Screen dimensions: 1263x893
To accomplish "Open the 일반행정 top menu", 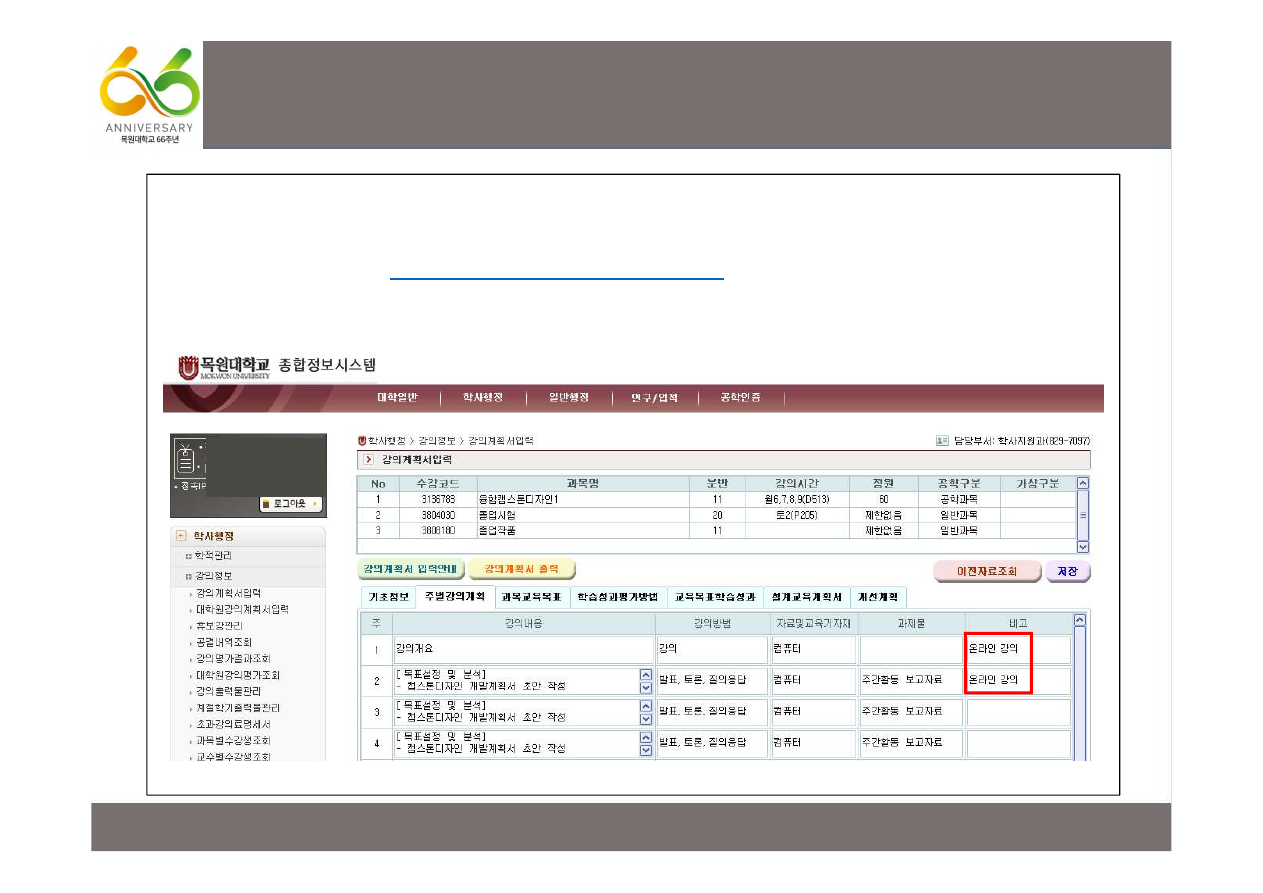I will (x=568, y=398).
